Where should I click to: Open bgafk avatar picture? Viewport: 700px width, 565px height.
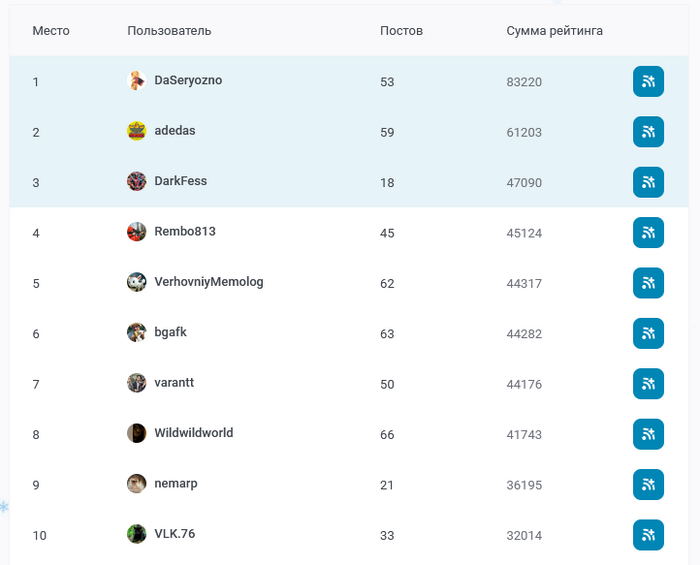(x=137, y=332)
